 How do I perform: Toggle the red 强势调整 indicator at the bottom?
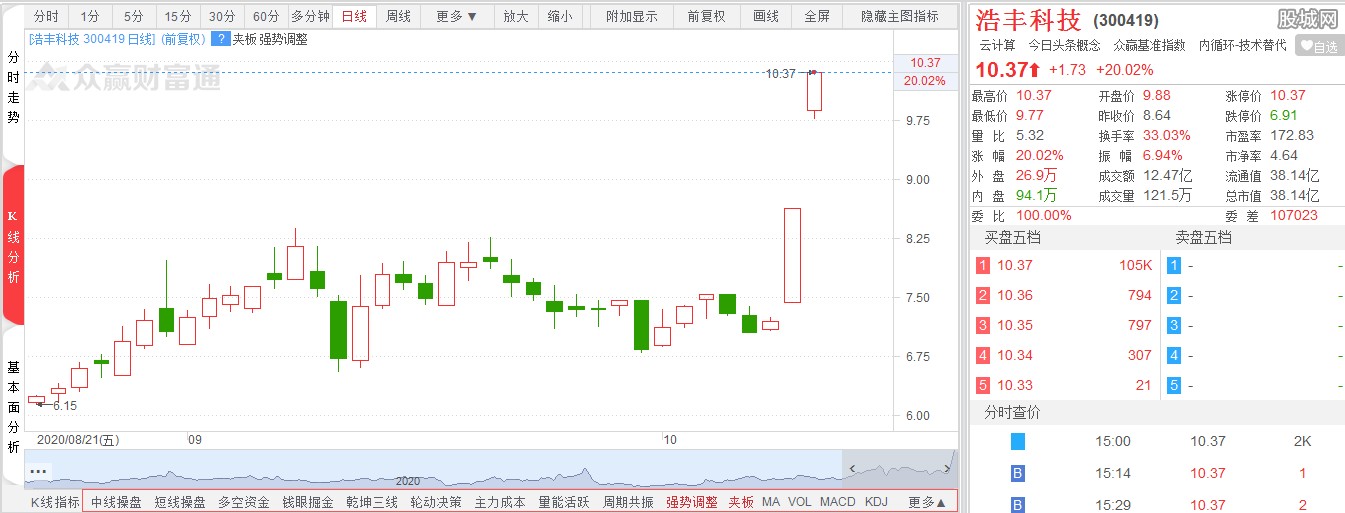tap(692, 502)
